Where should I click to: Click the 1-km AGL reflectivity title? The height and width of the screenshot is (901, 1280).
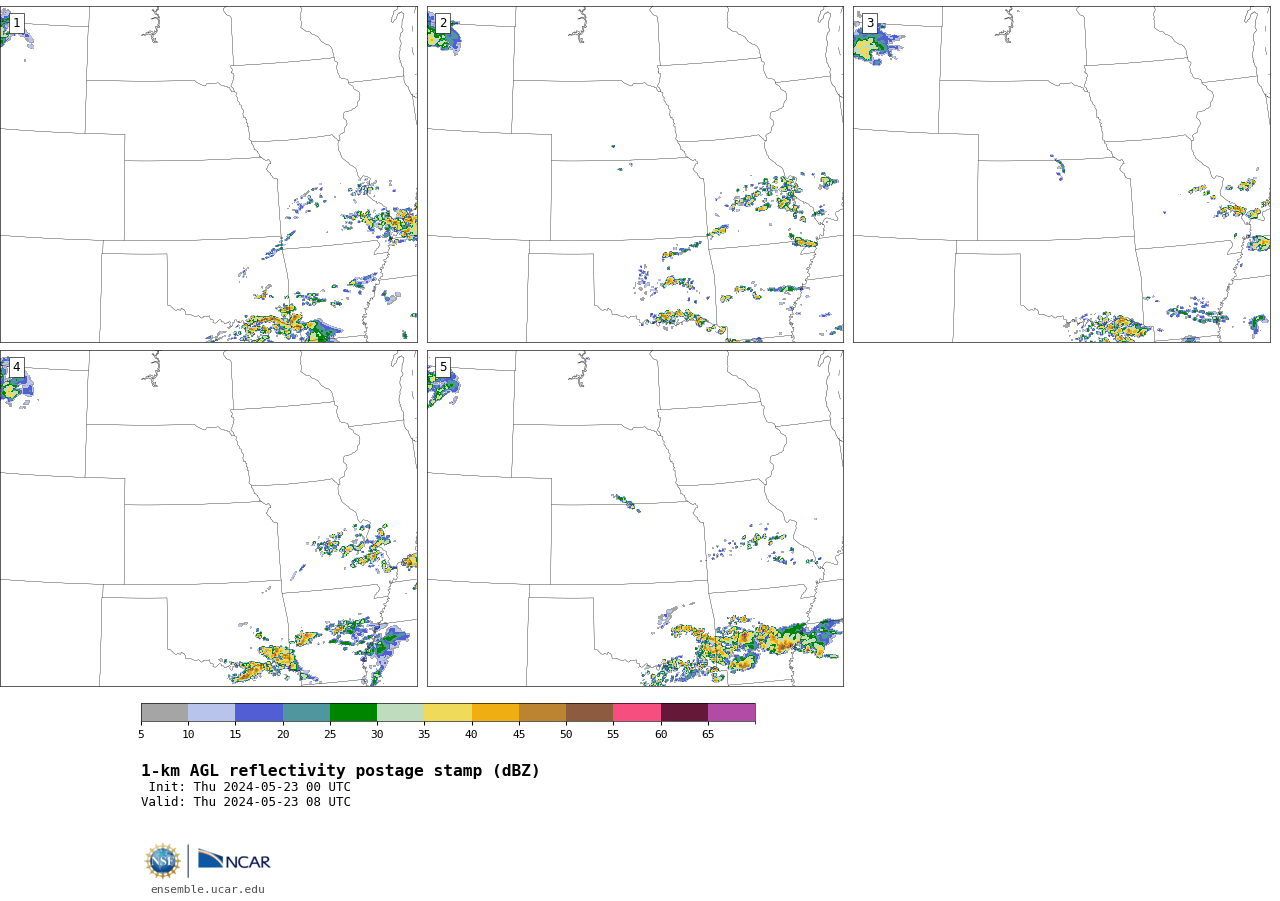coord(340,771)
